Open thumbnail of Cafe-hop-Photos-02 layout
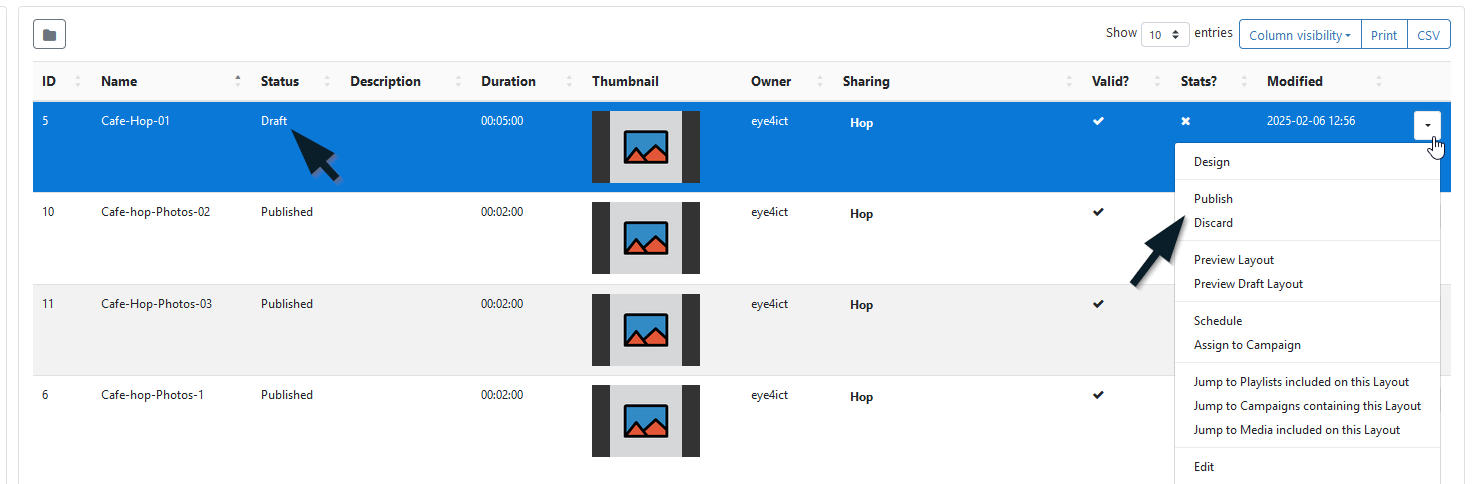This screenshot has height=484, width=1479. tap(646, 238)
